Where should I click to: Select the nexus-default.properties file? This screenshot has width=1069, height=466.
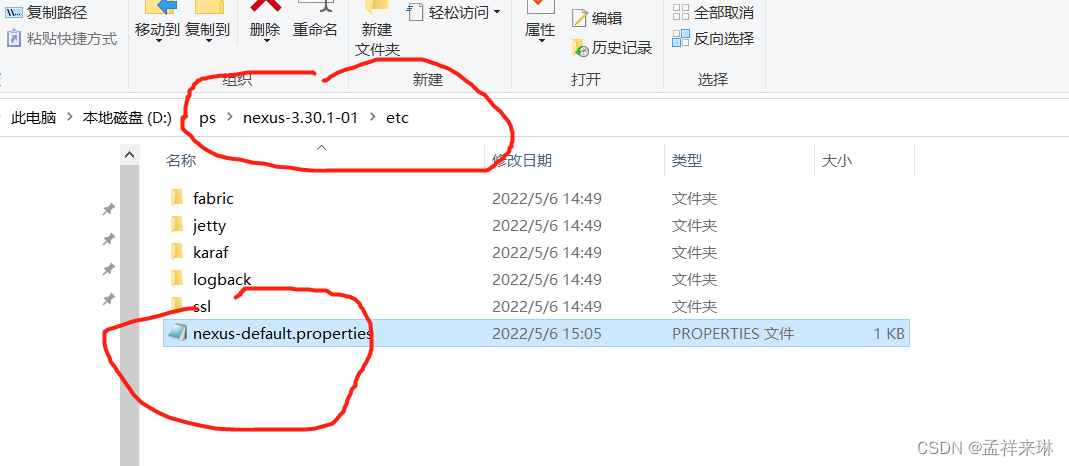coord(536,334)
